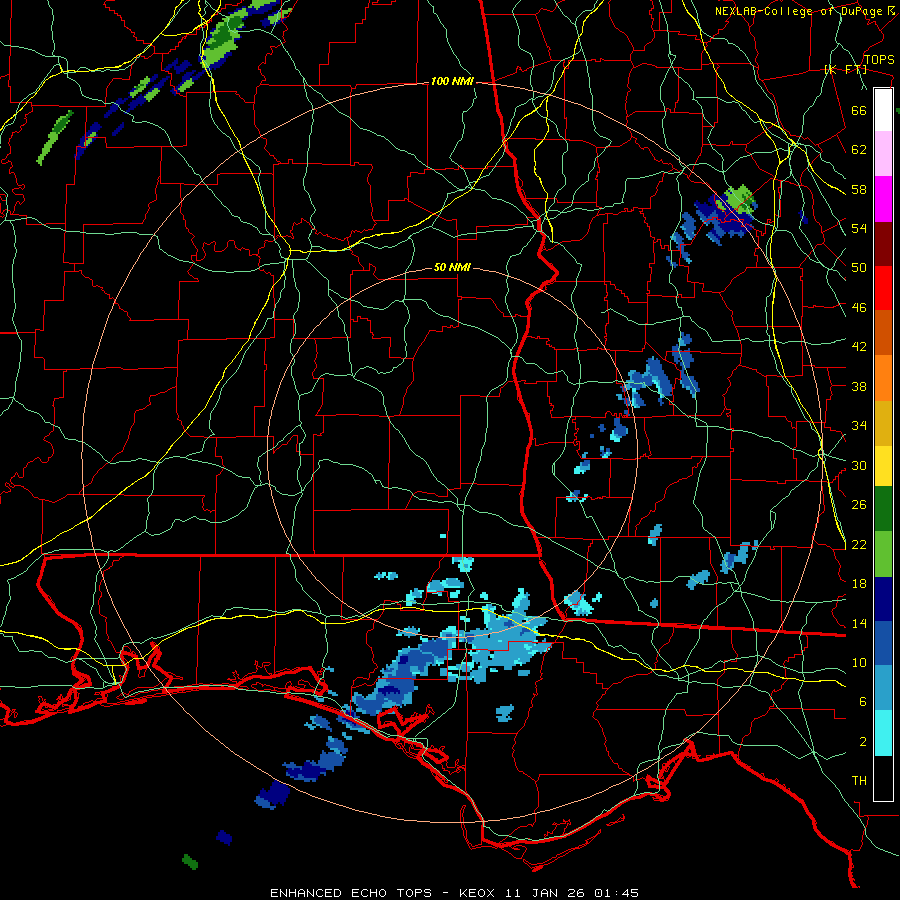
Task: Click the light green legend swatch
Action: click(883, 554)
